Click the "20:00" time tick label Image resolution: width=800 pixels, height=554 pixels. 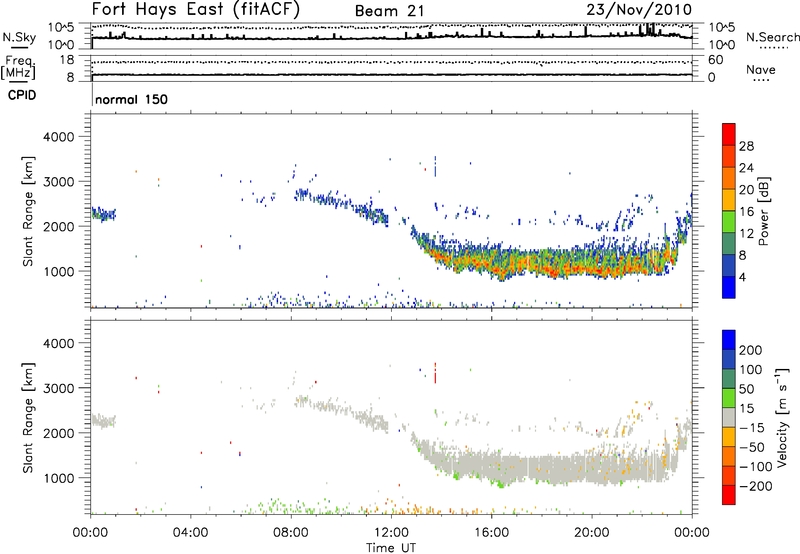[x=592, y=533]
